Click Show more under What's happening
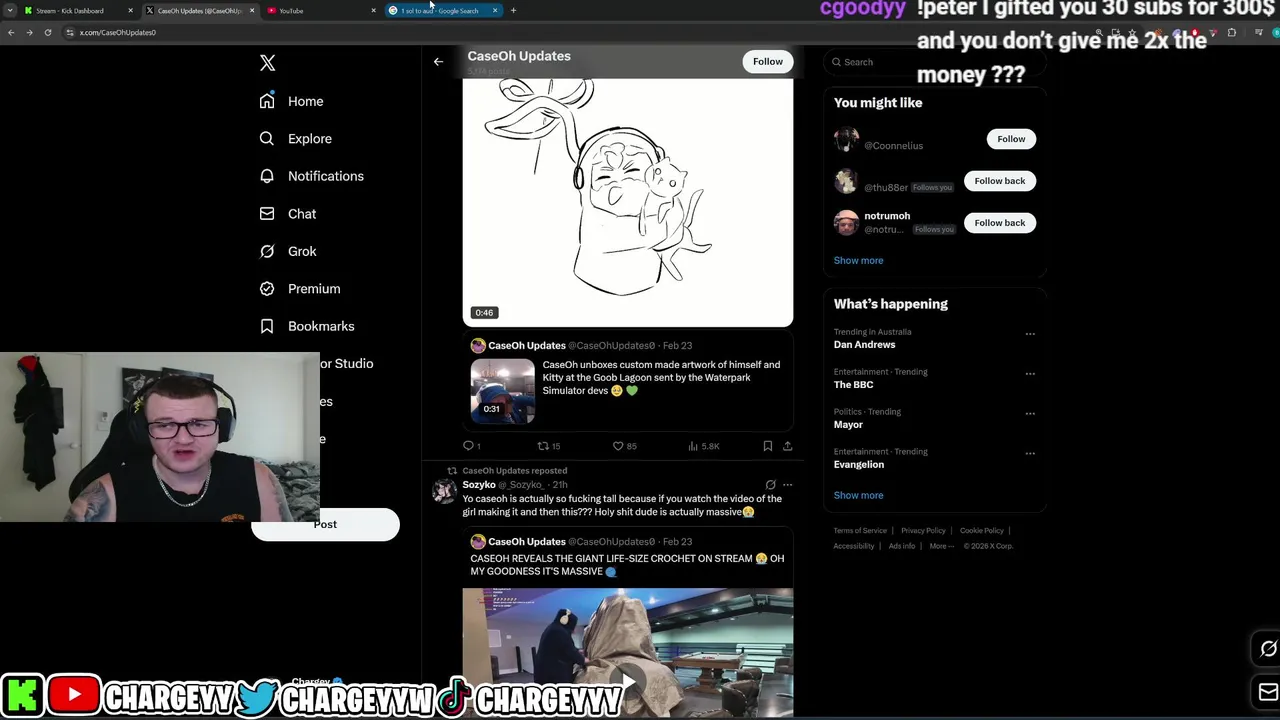 pos(858,495)
